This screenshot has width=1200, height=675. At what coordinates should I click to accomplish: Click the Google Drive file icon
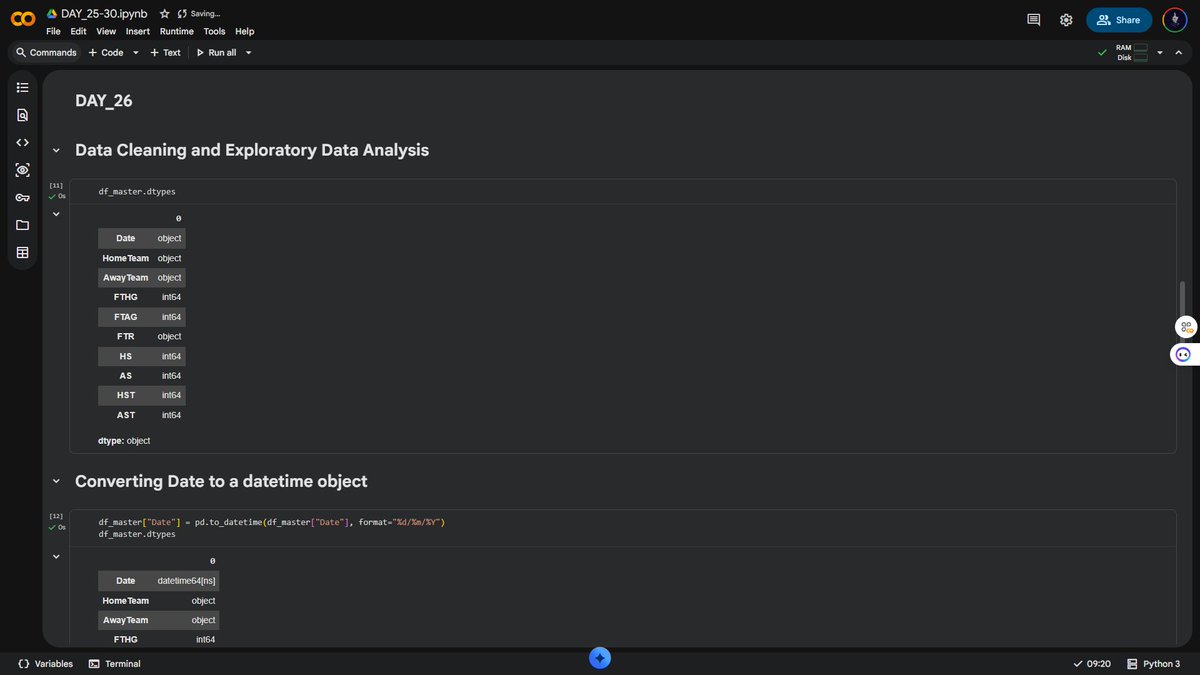coord(52,14)
